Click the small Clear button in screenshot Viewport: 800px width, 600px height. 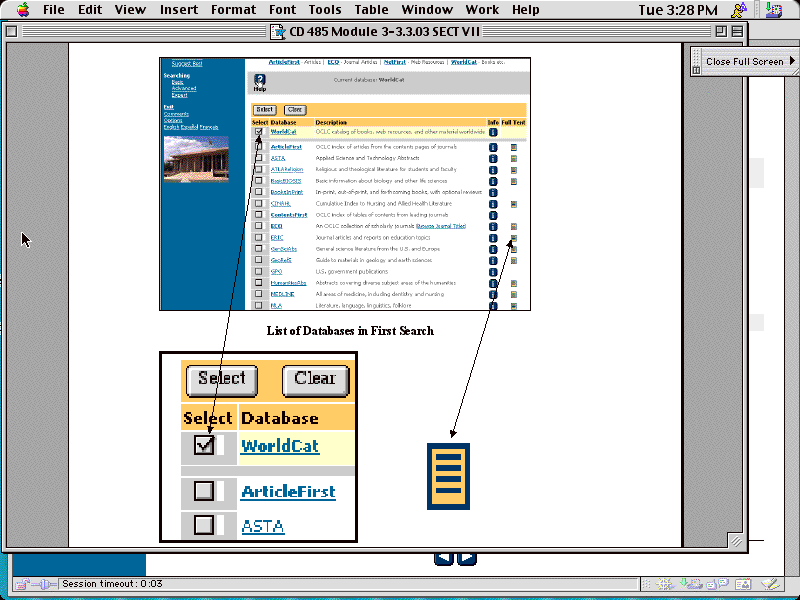click(x=294, y=110)
